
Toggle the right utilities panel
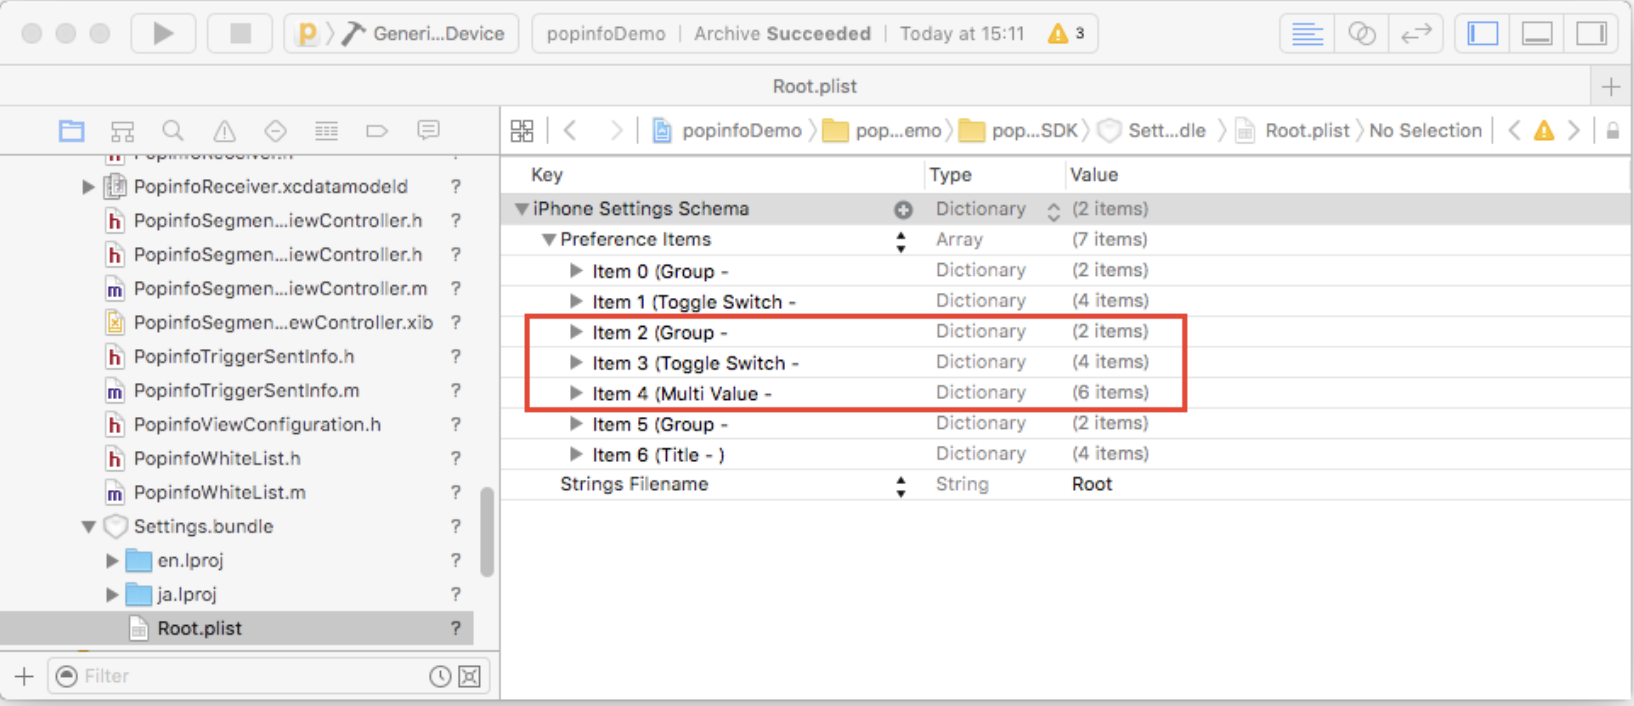(1591, 33)
